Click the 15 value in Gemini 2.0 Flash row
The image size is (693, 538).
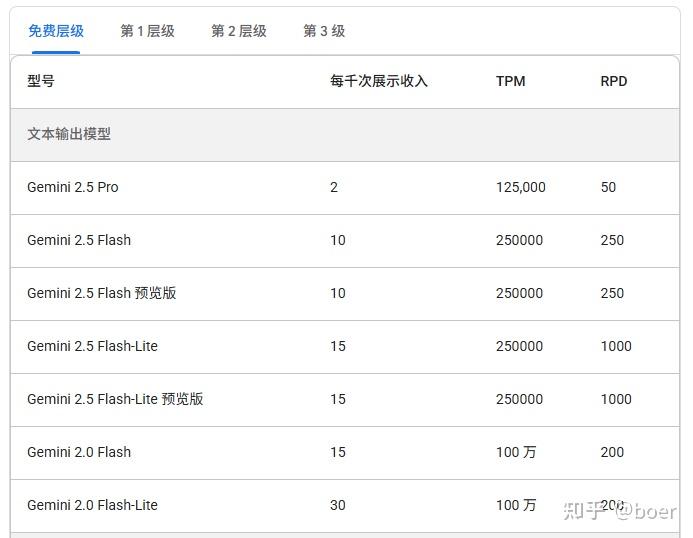click(x=338, y=452)
